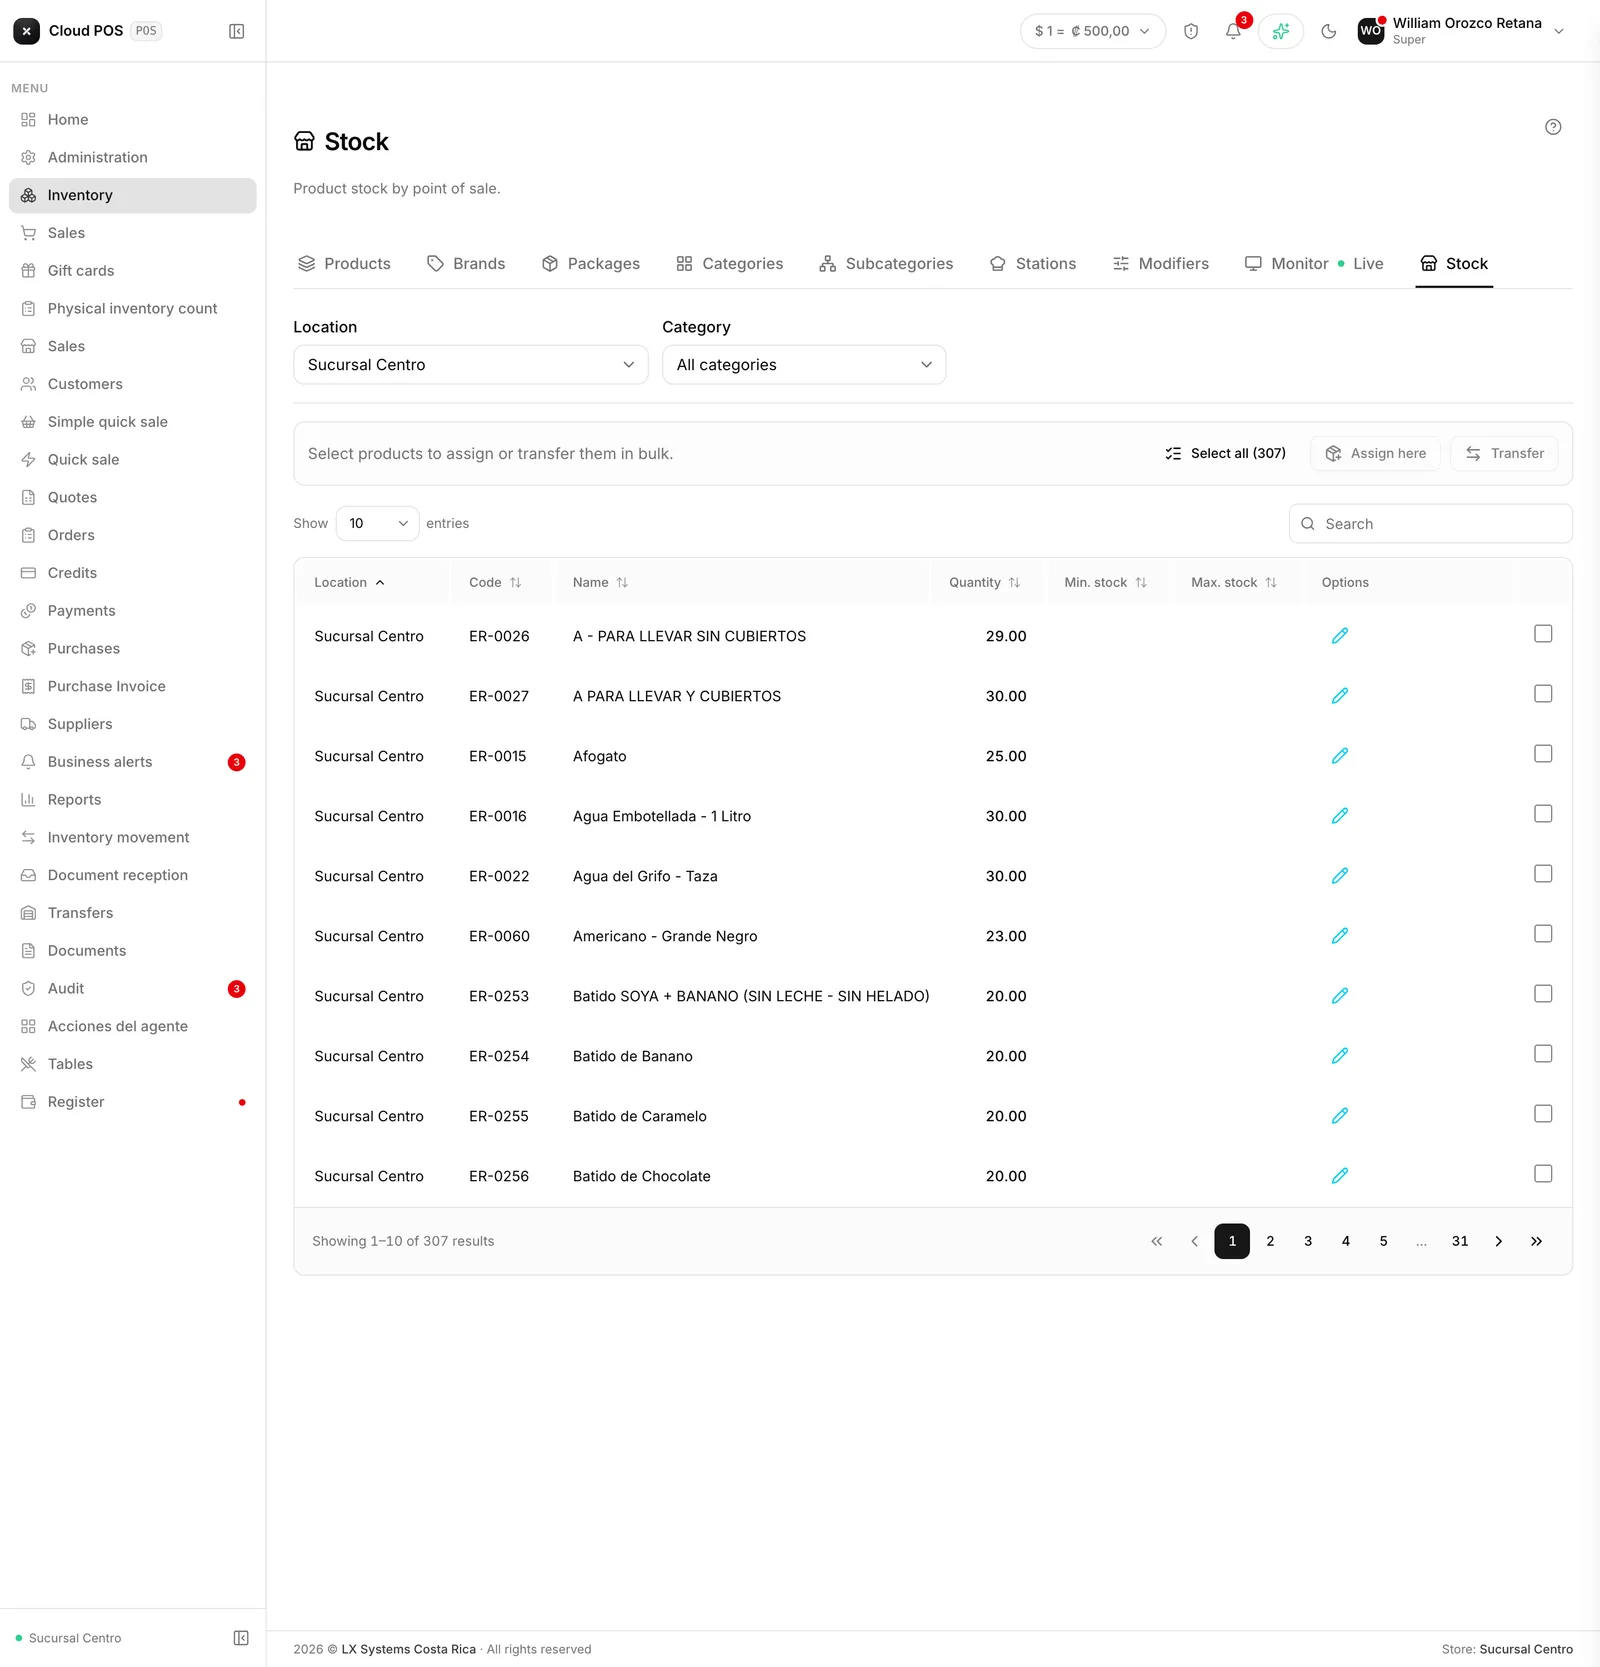Image resolution: width=1600 pixels, height=1667 pixels.
Task: Go to the last page double-arrow icon
Action: pos(1536,1241)
